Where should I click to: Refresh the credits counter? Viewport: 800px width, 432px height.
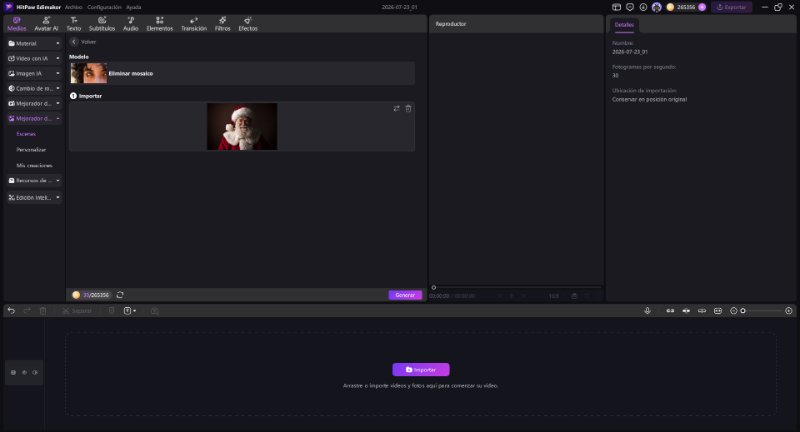coord(120,295)
